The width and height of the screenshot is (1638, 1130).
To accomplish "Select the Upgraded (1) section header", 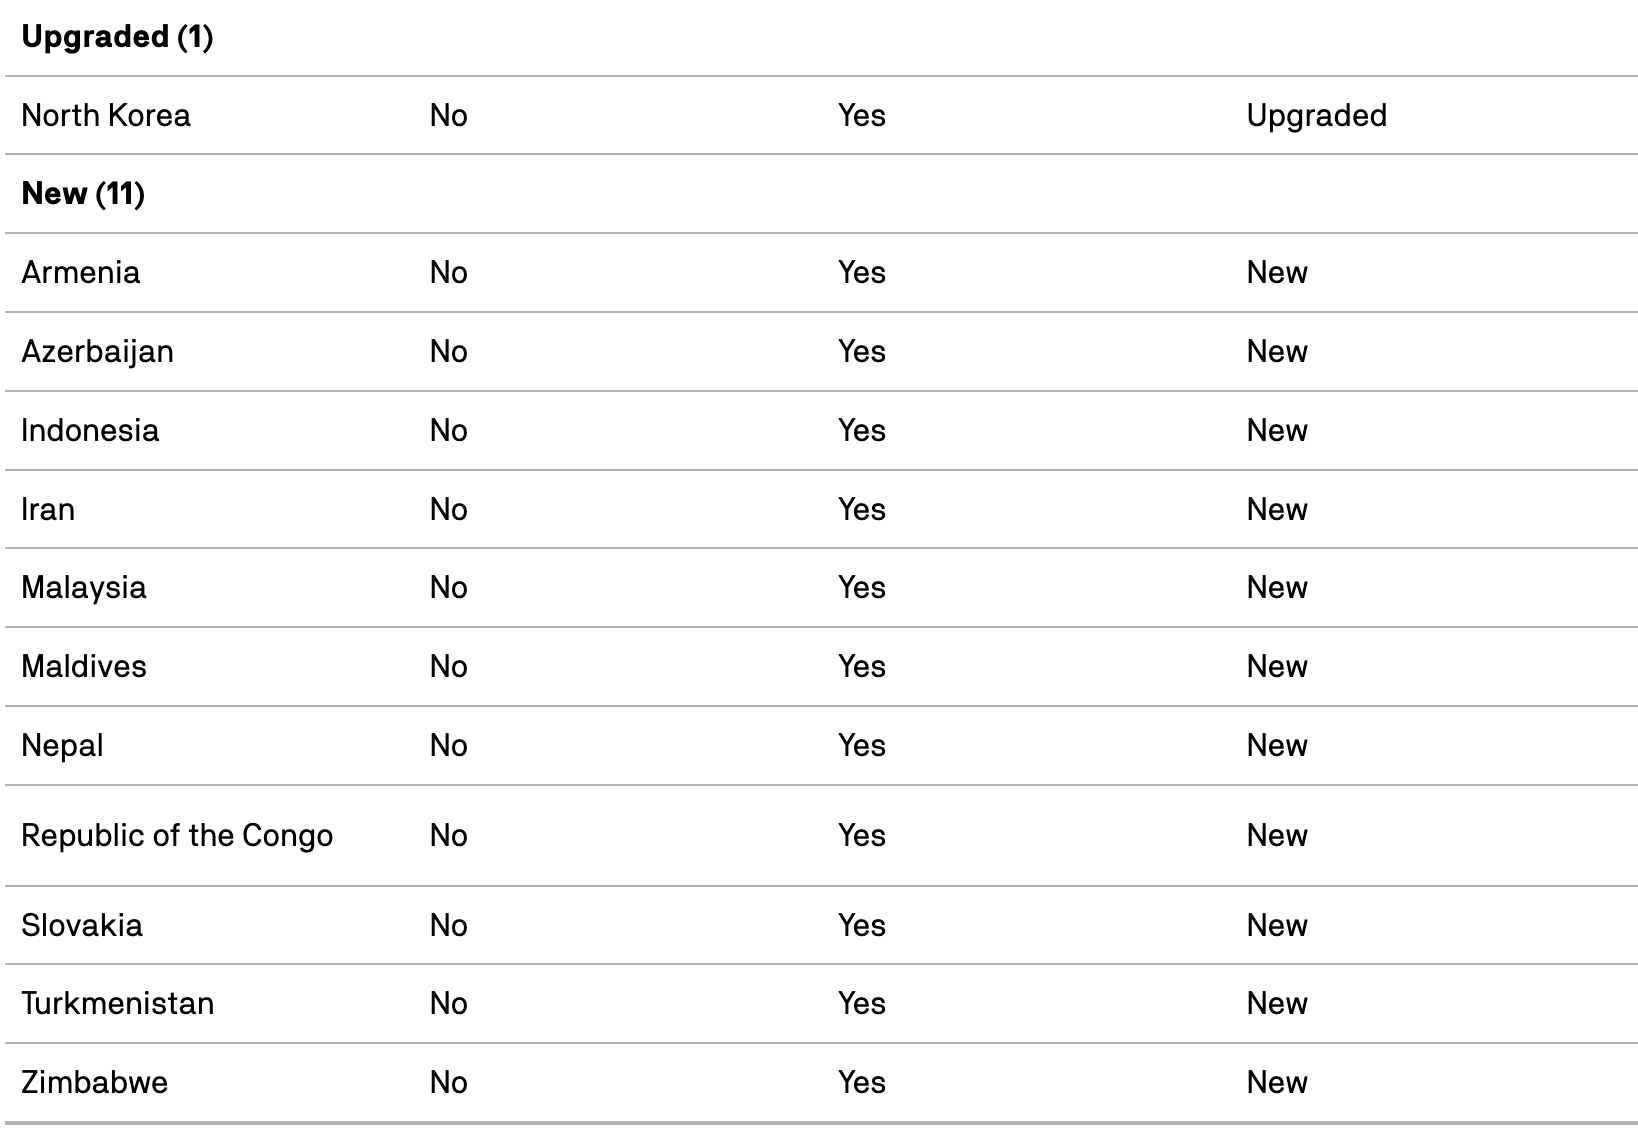I will 117,37.
